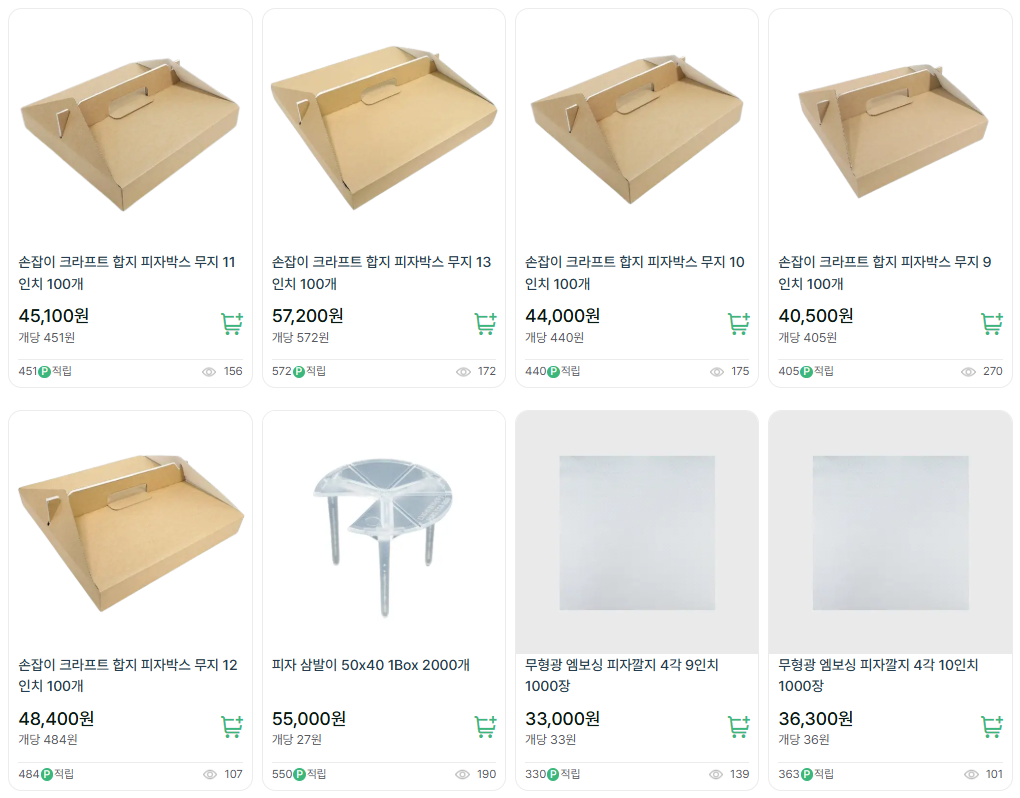The width and height of the screenshot is (1020, 798).
Task: Add 10인치 피자깔지 to cart
Action: pos(991,727)
